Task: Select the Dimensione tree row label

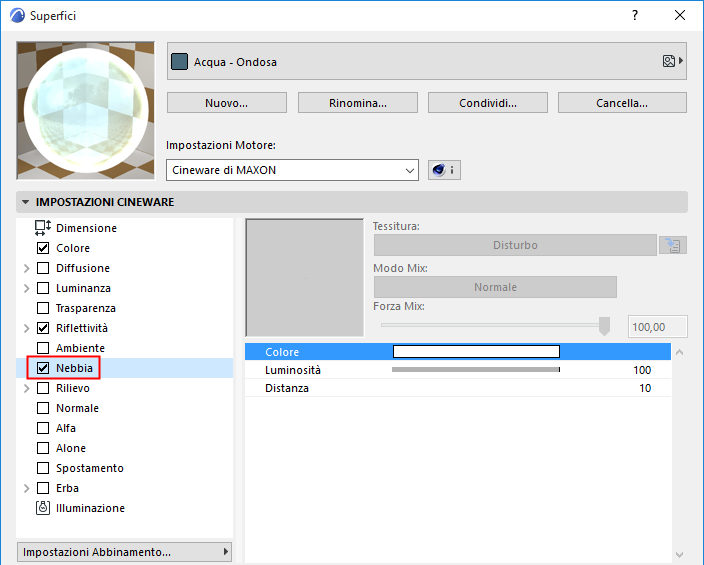Action: click(86, 228)
